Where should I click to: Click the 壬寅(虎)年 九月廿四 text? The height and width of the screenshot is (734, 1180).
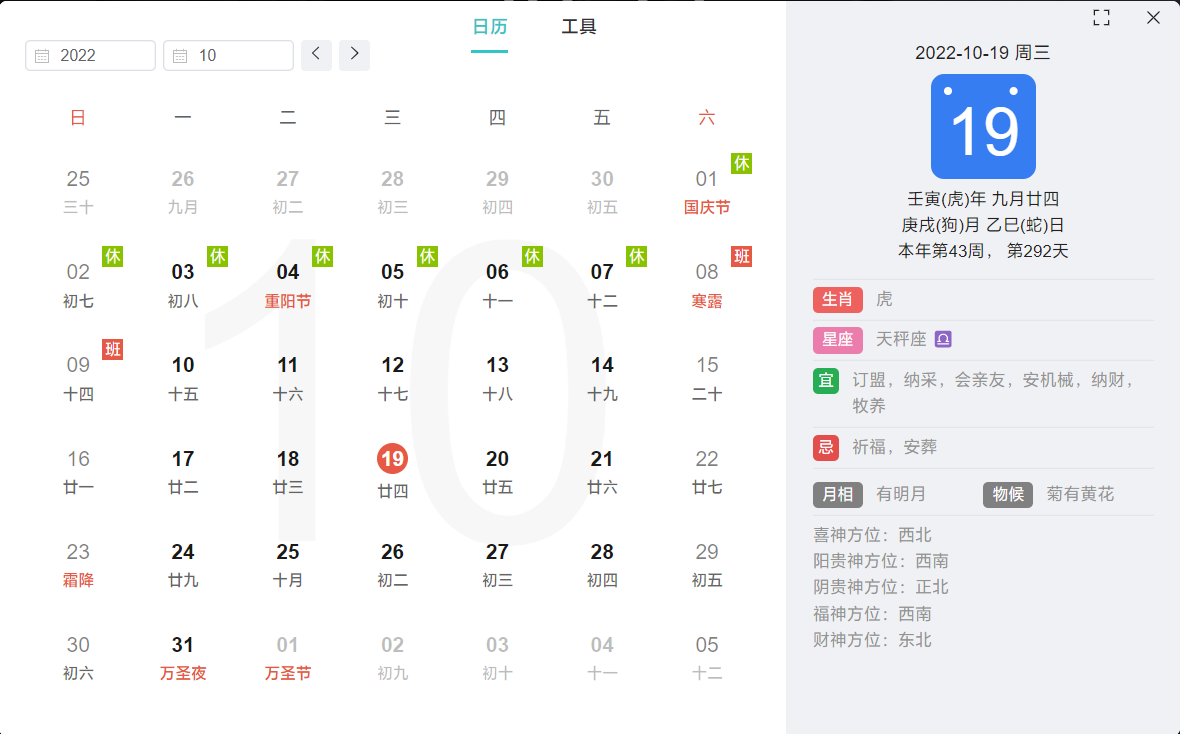click(x=983, y=199)
